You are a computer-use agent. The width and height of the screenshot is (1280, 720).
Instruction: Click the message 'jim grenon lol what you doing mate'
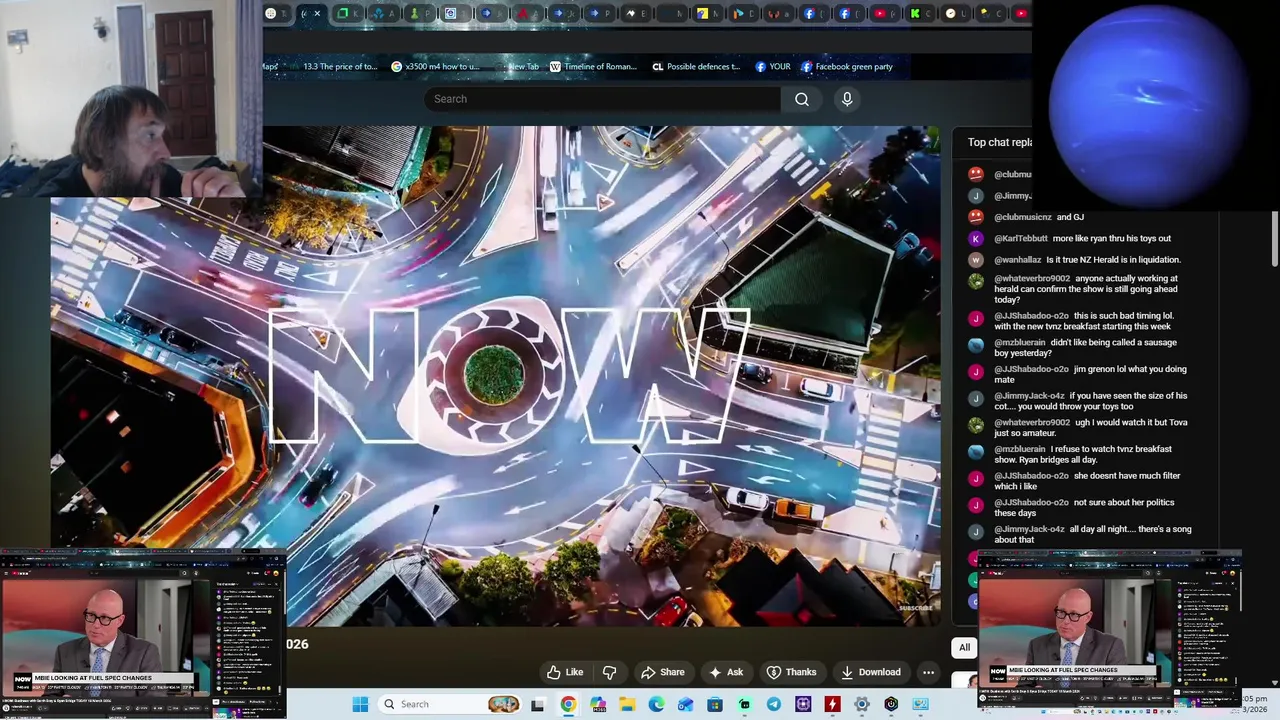(1090, 374)
